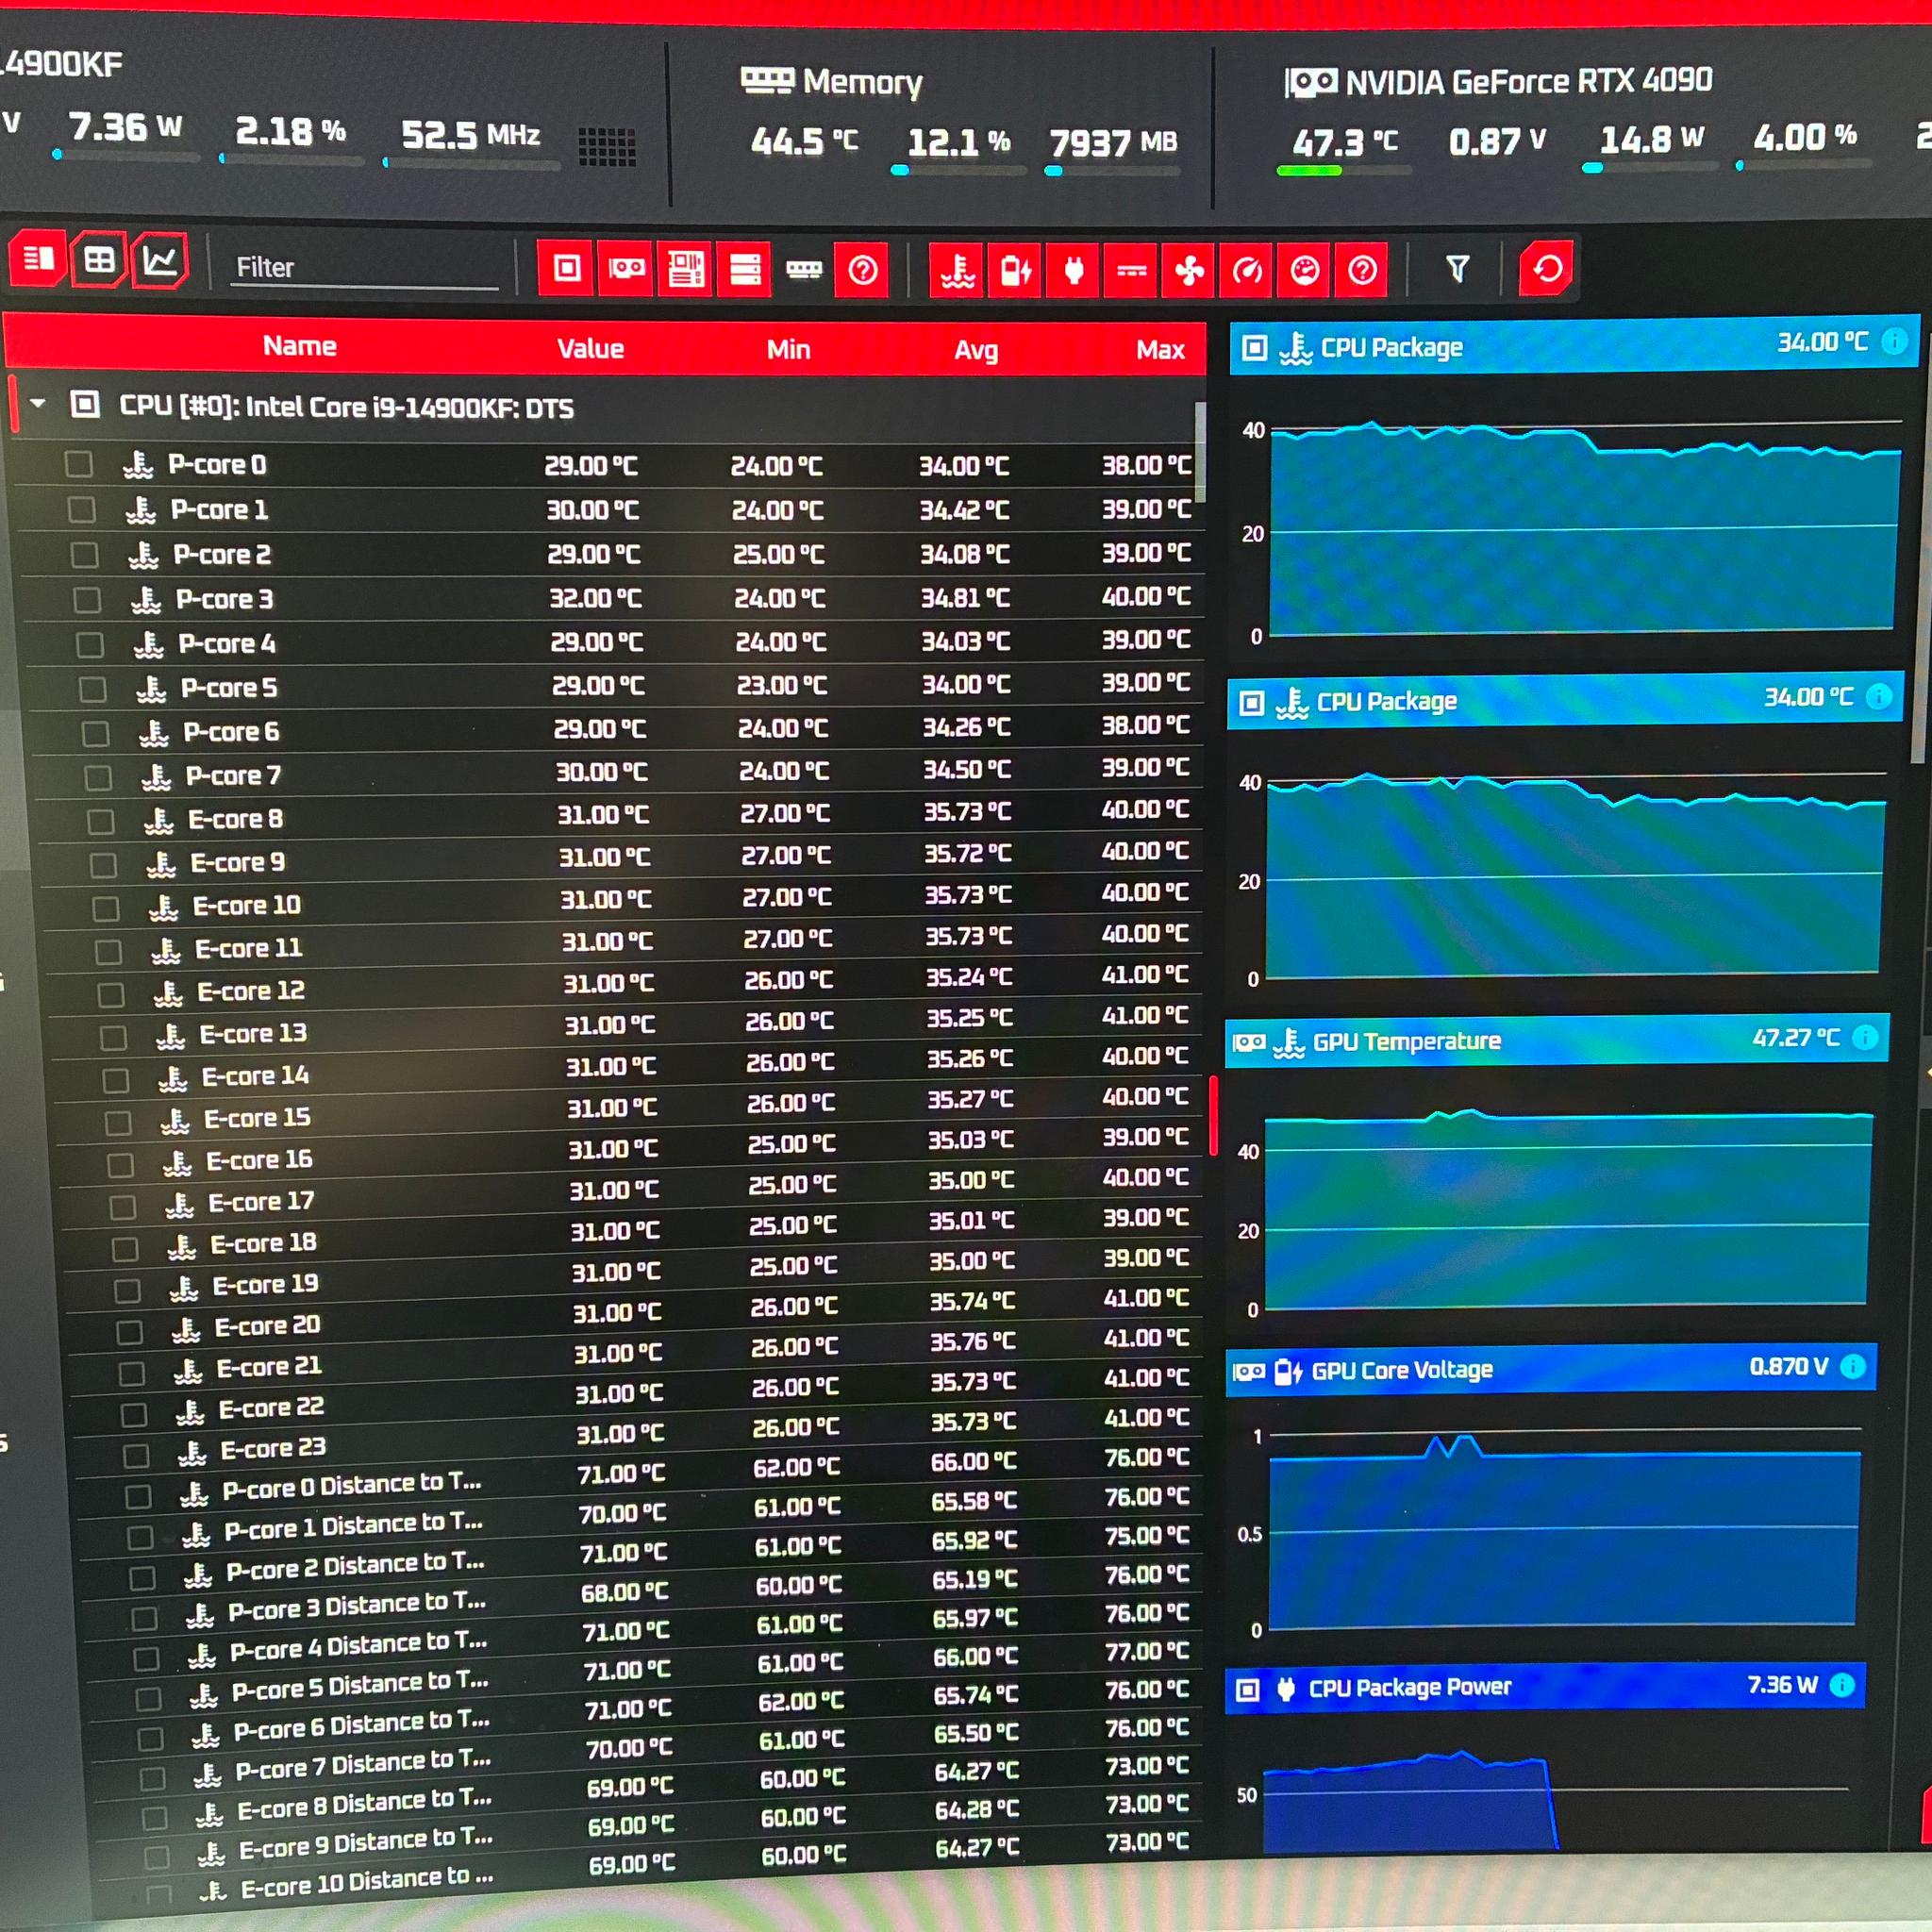Click the bar under GPU 14.8 W

tap(1649, 168)
